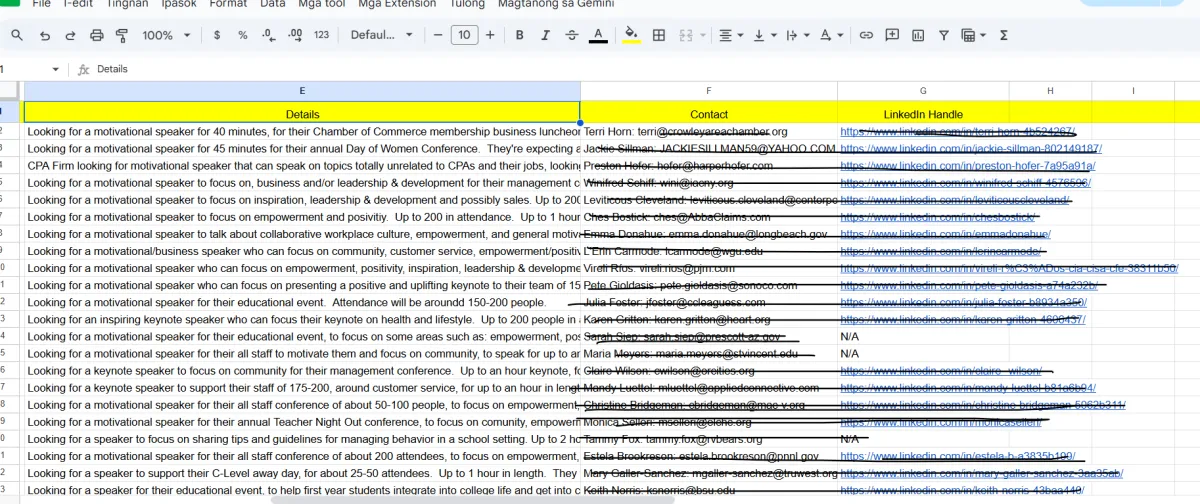1200x504 pixels.
Task: Open the Ipasok menu
Action: [x=178, y=4]
